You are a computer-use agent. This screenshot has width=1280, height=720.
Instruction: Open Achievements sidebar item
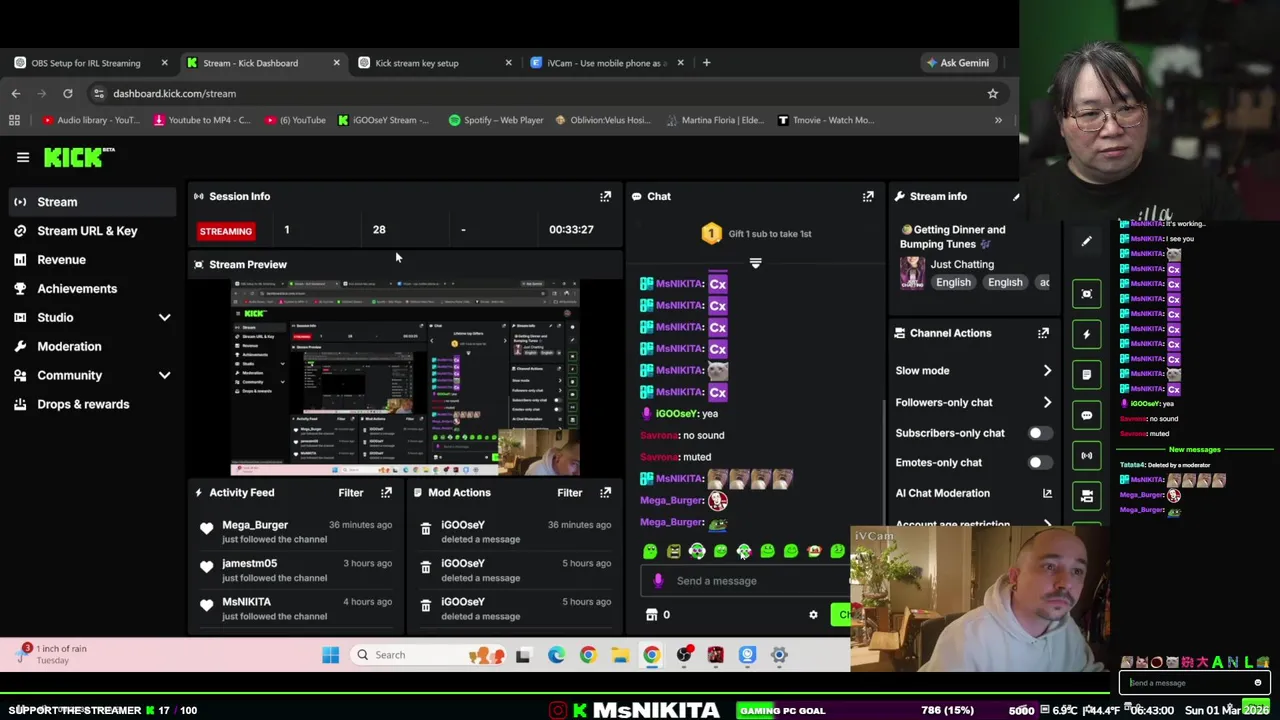[94, 289]
